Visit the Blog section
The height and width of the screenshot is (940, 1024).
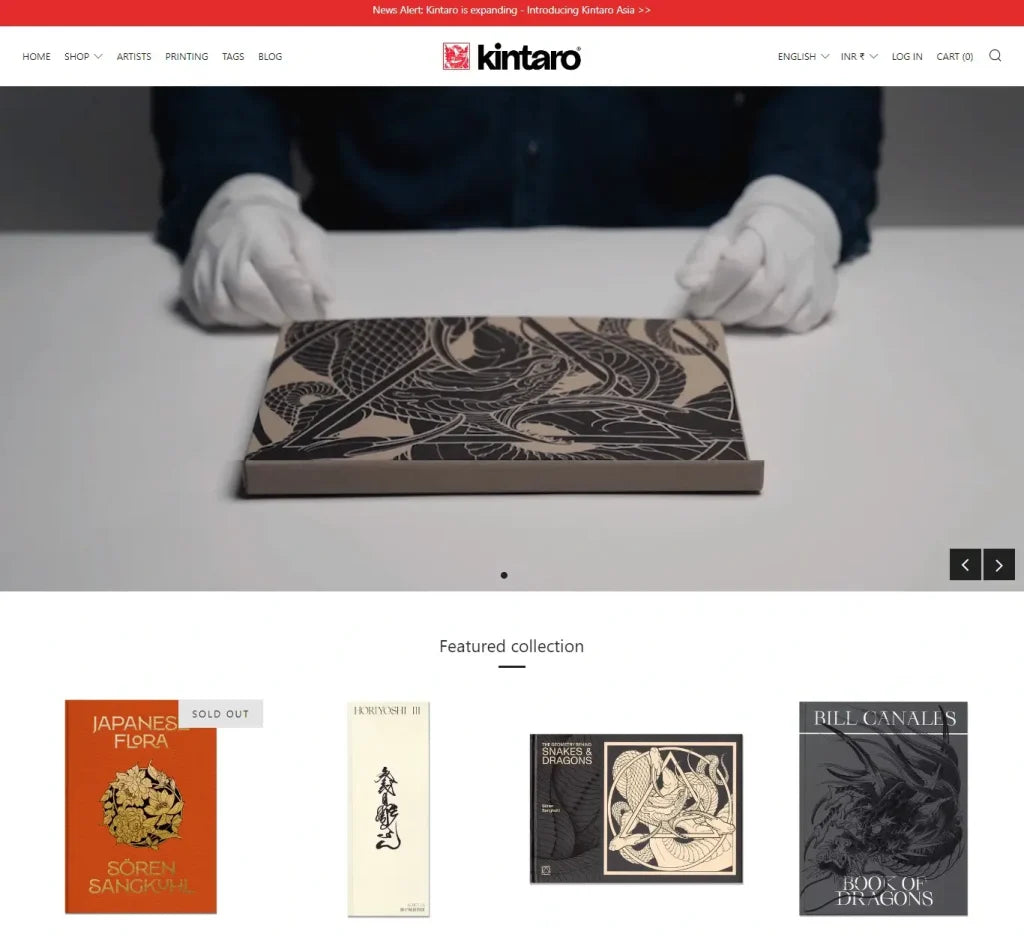[270, 57]
